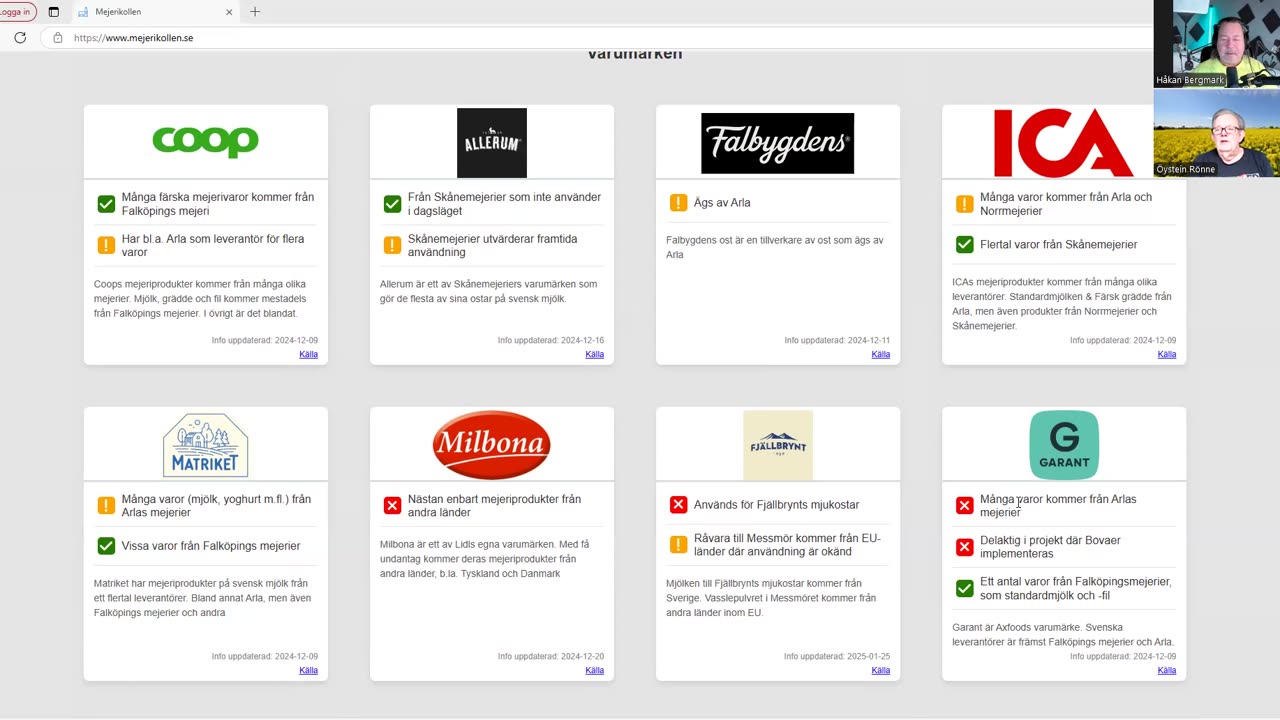Click the Milbona description about Lidls egna varumärken
1280x720 pixels.
coord(485,559)
